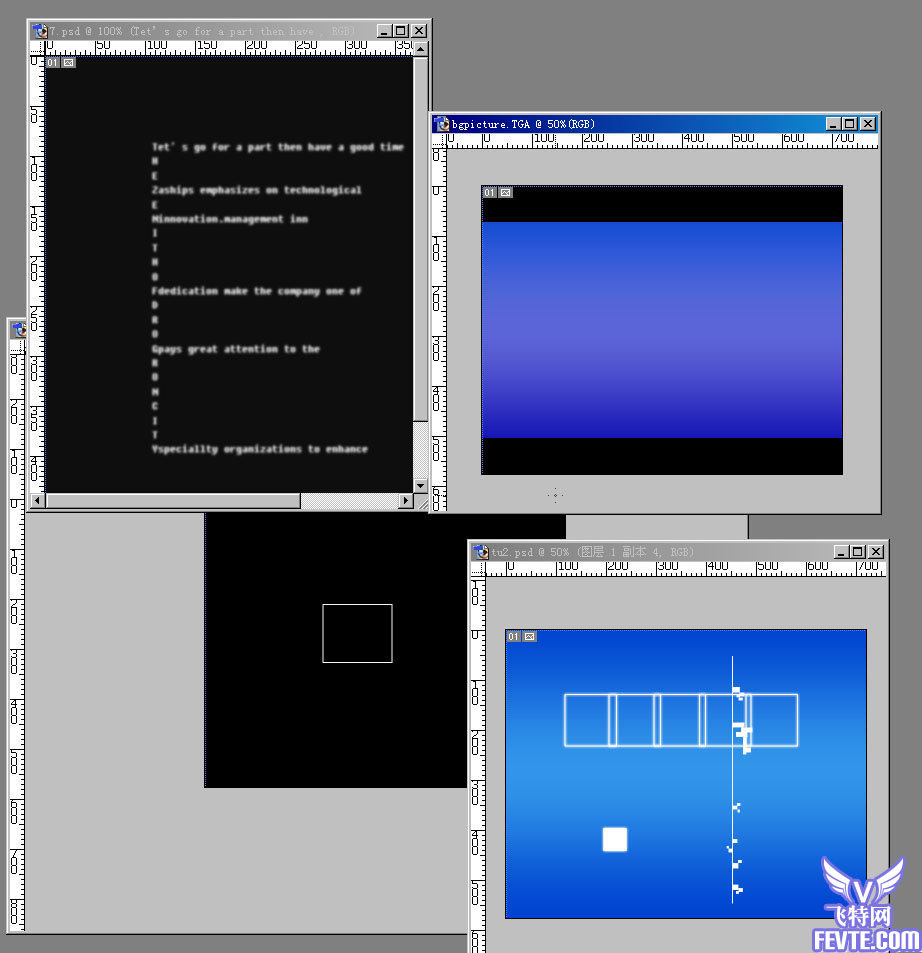Click the vertical scrollbar thumb in 7.psd
The height and width of the screenshot is (953, 922).
click(421, 238)
